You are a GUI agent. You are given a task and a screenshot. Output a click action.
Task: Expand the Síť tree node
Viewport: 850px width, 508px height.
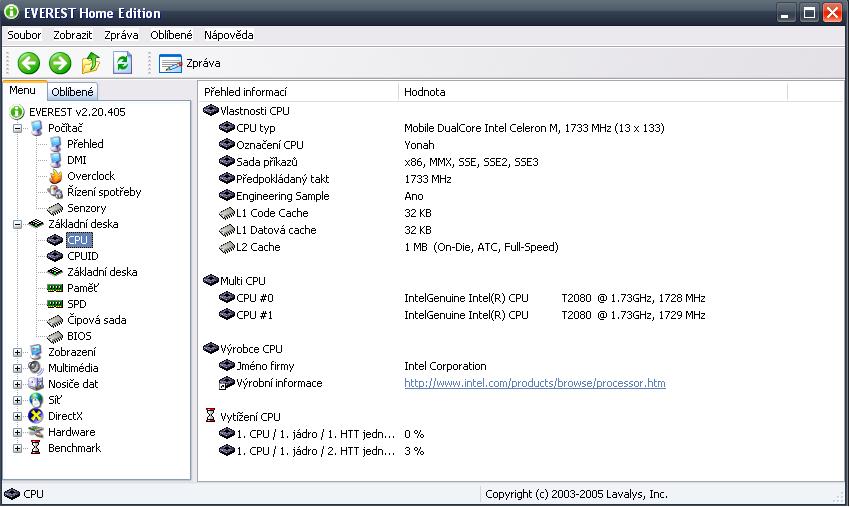[x=17, y=400]
